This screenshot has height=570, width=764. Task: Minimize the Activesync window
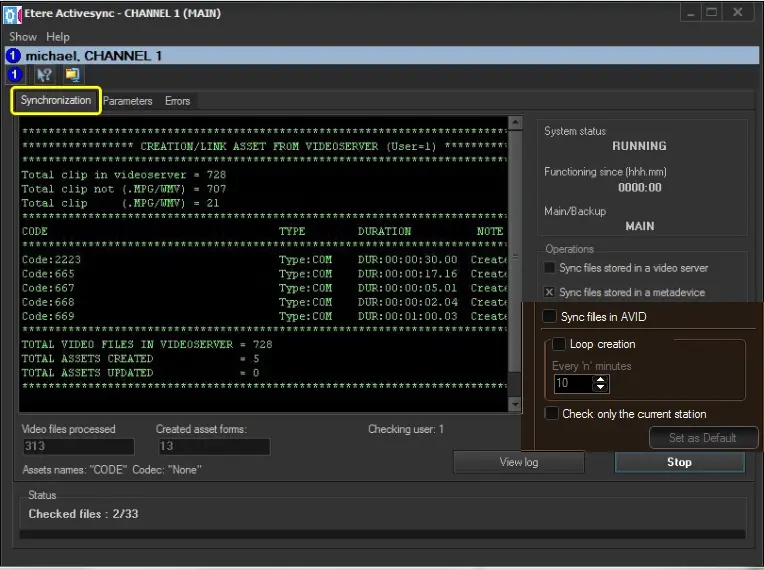click(x=689, y=12)
